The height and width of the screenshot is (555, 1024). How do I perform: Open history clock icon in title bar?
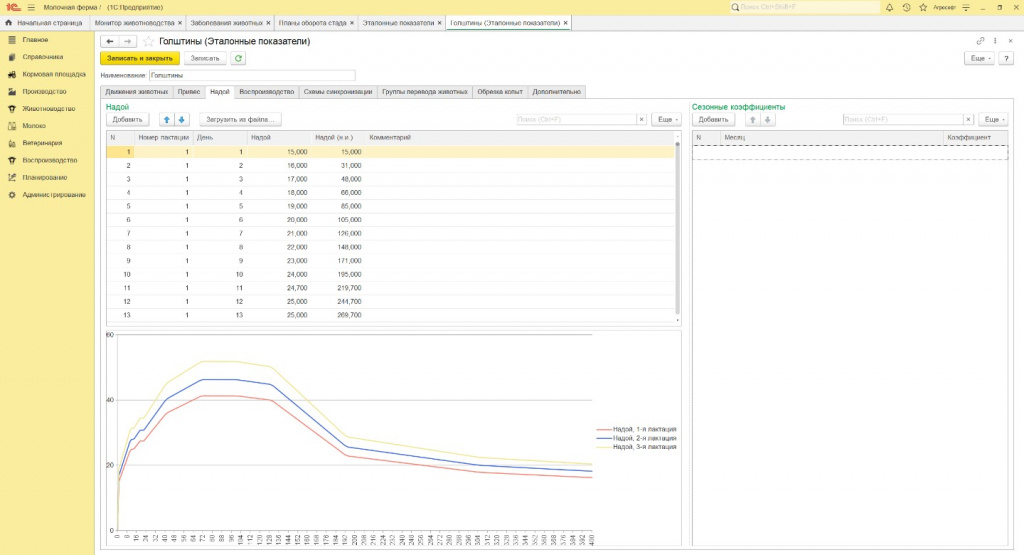[906, 7]
